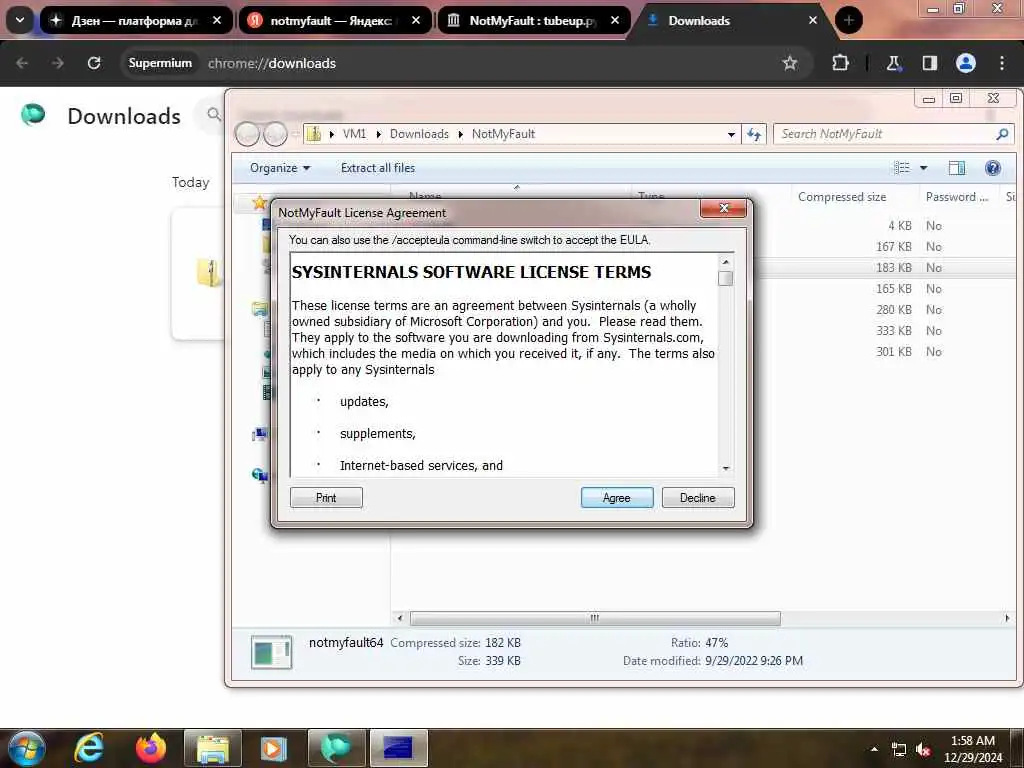Screen dimensions: 1024x768
Task: Print the Sysinternals license terms
Action: pos(326,498)
